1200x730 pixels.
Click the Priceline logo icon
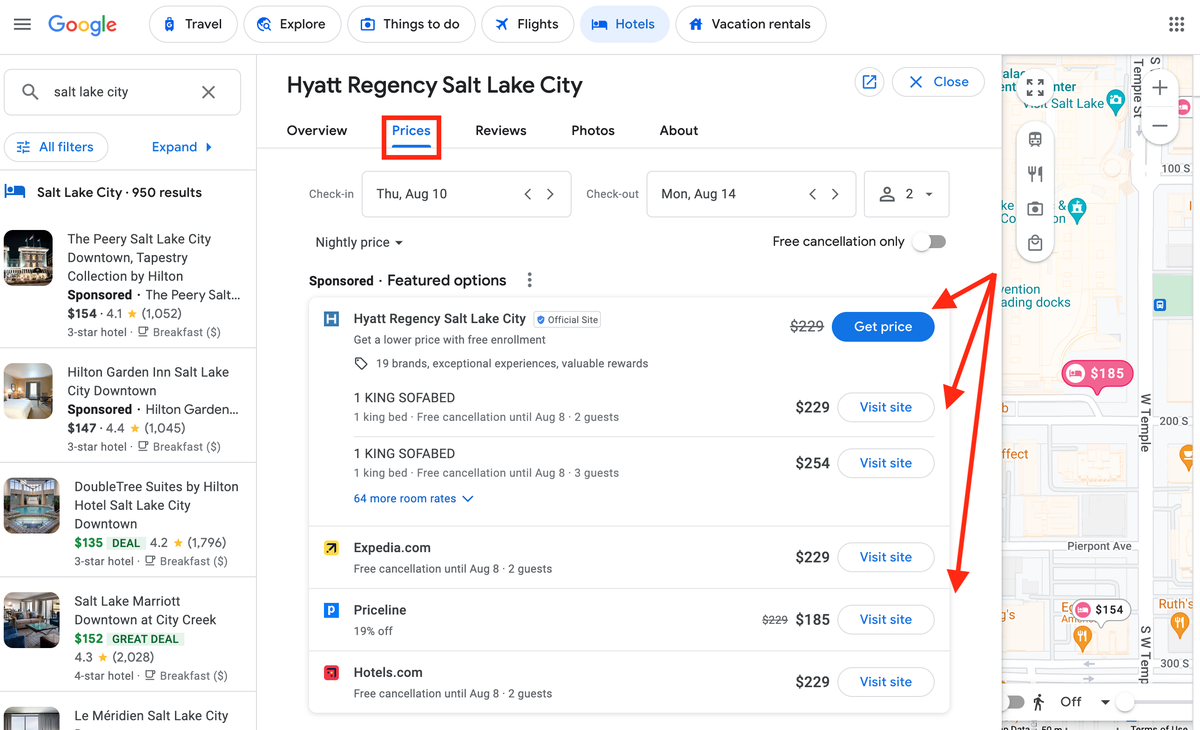click(331, 611)
